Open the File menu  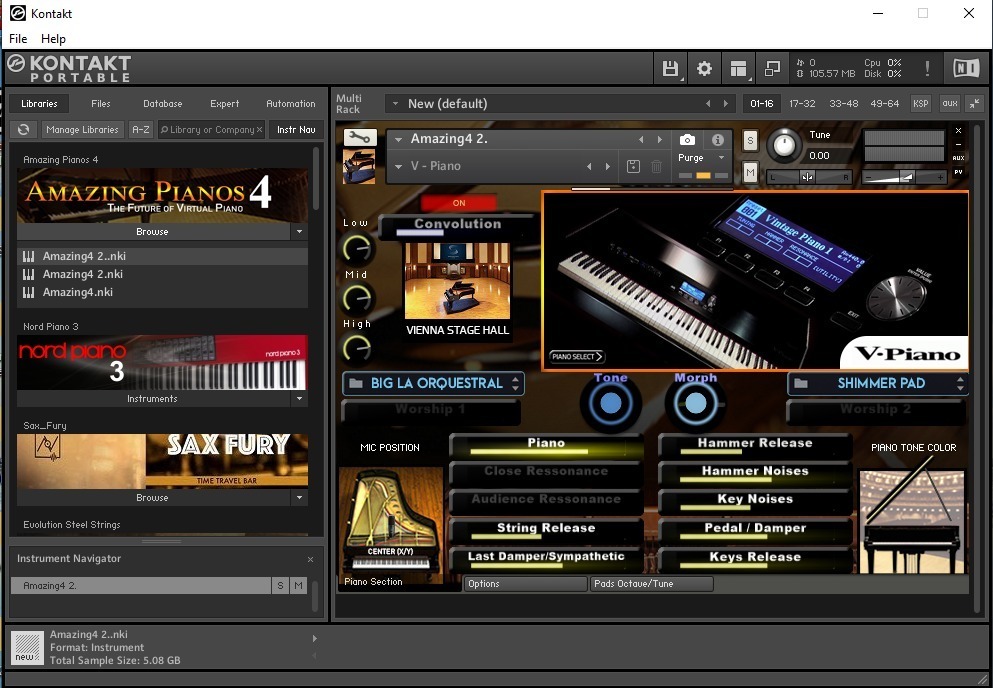pyautogui.click(x=18, y=39)
